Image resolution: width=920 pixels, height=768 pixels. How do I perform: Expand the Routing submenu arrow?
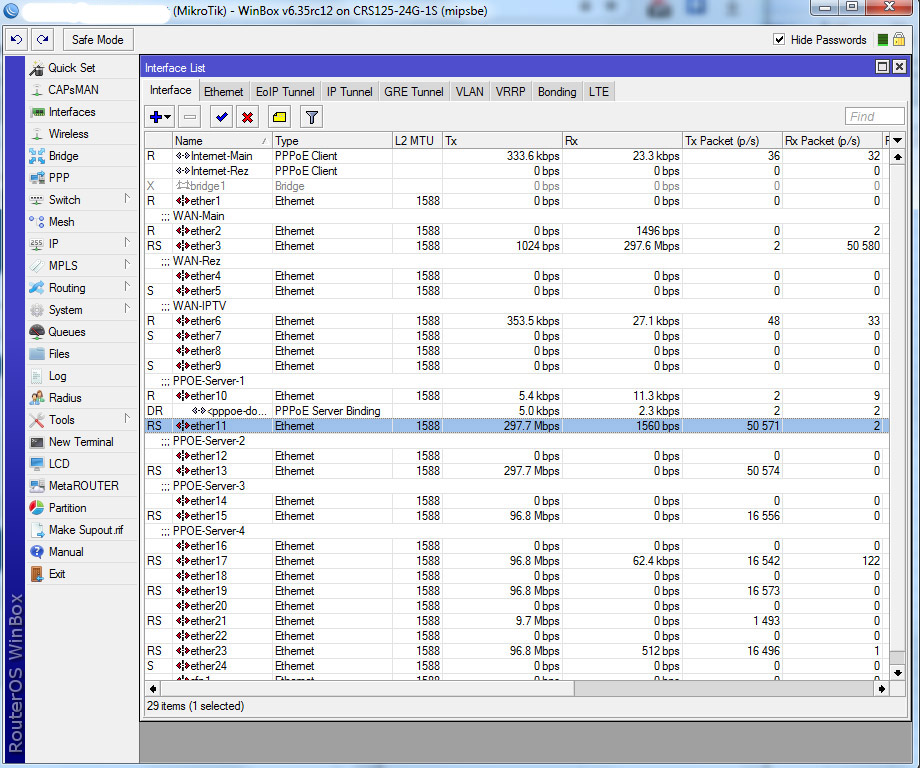[x=127, y=286]
